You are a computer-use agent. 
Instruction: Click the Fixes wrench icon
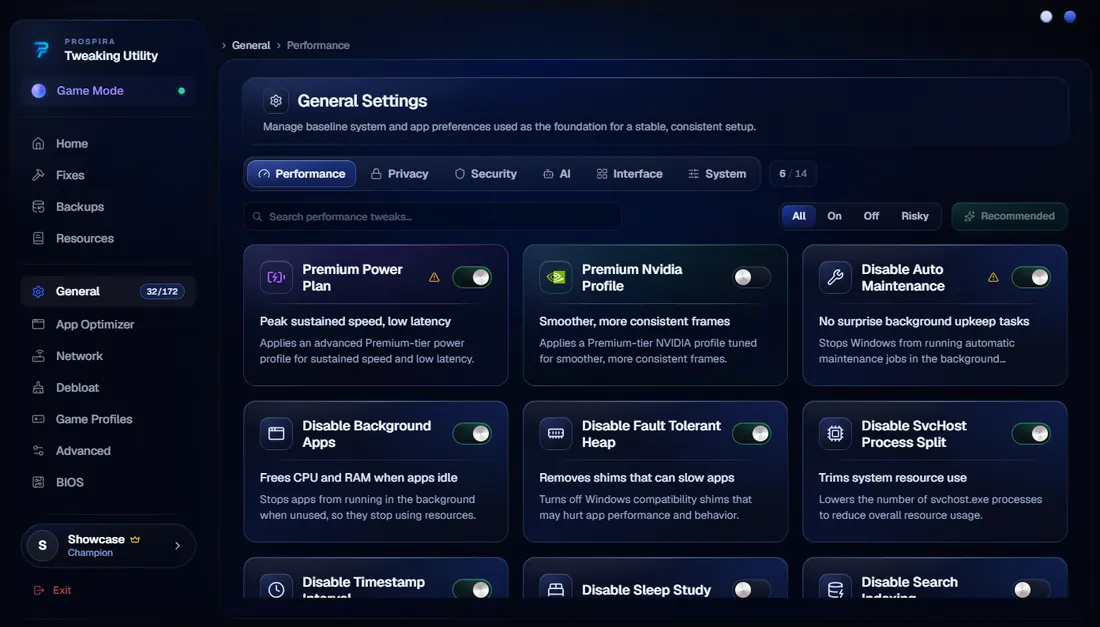click(39, 175)
